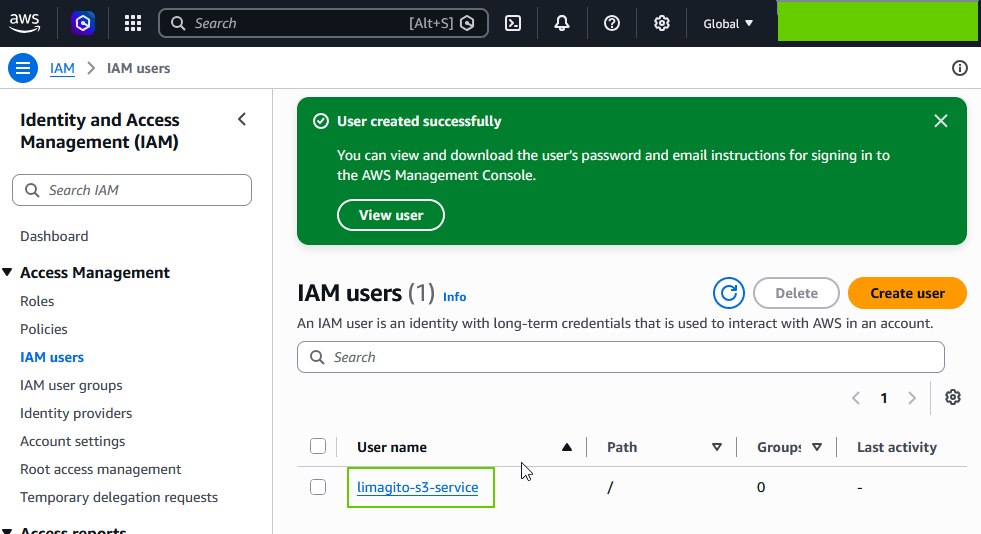Click the Search IAM field
981x534 pixels.
click(132, 190)
